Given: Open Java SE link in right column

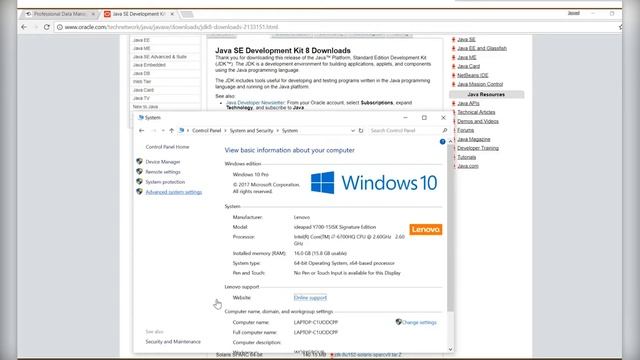Looking at the screenshot, I should [x=466, y=40].
